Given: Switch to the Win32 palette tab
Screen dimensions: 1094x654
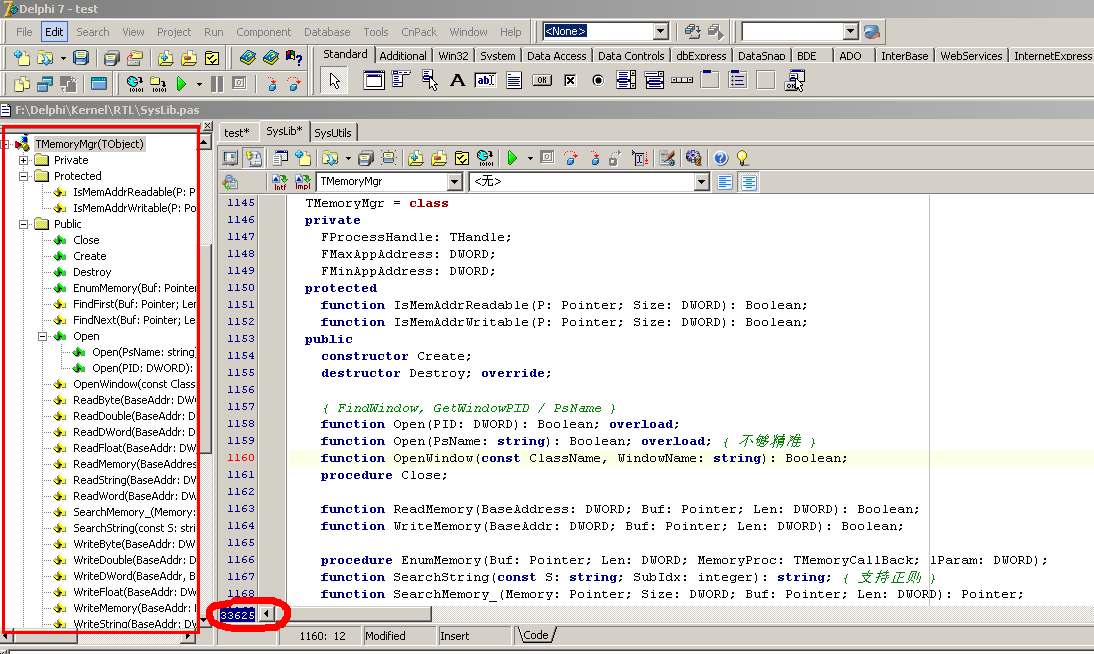Looking at the screenshot, I should 454,56.
